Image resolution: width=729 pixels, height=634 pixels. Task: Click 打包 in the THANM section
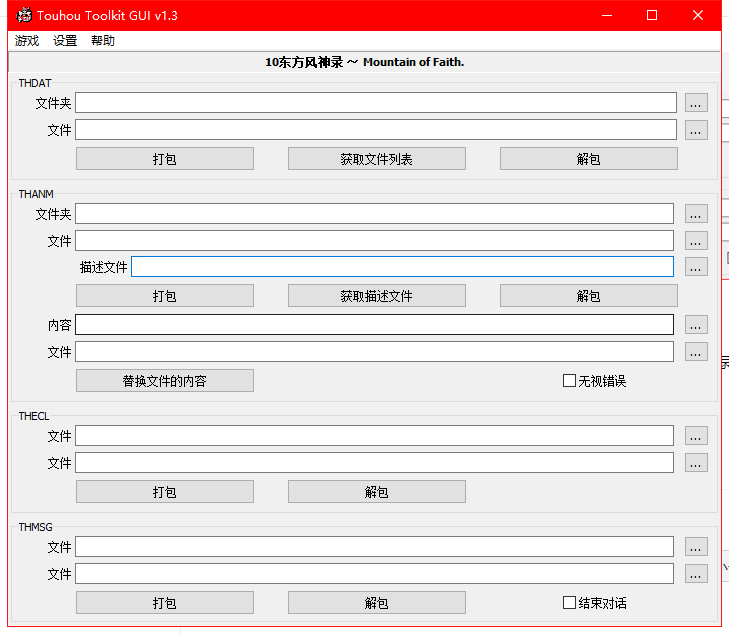coord(165,296)
